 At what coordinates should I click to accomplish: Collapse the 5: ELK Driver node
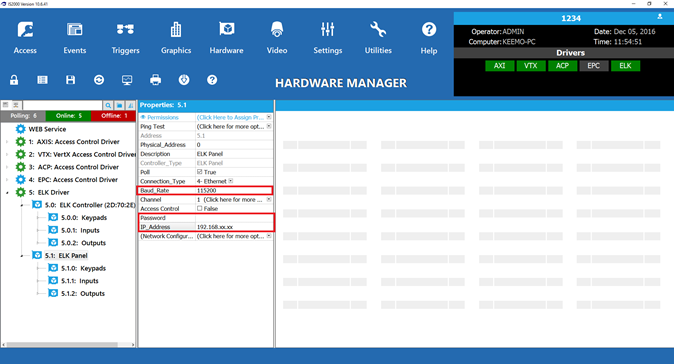click(7, 193)
